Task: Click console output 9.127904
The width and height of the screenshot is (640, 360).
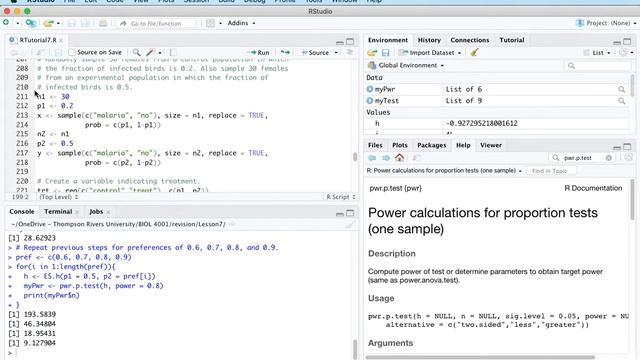Action: (x=40, y=343)
